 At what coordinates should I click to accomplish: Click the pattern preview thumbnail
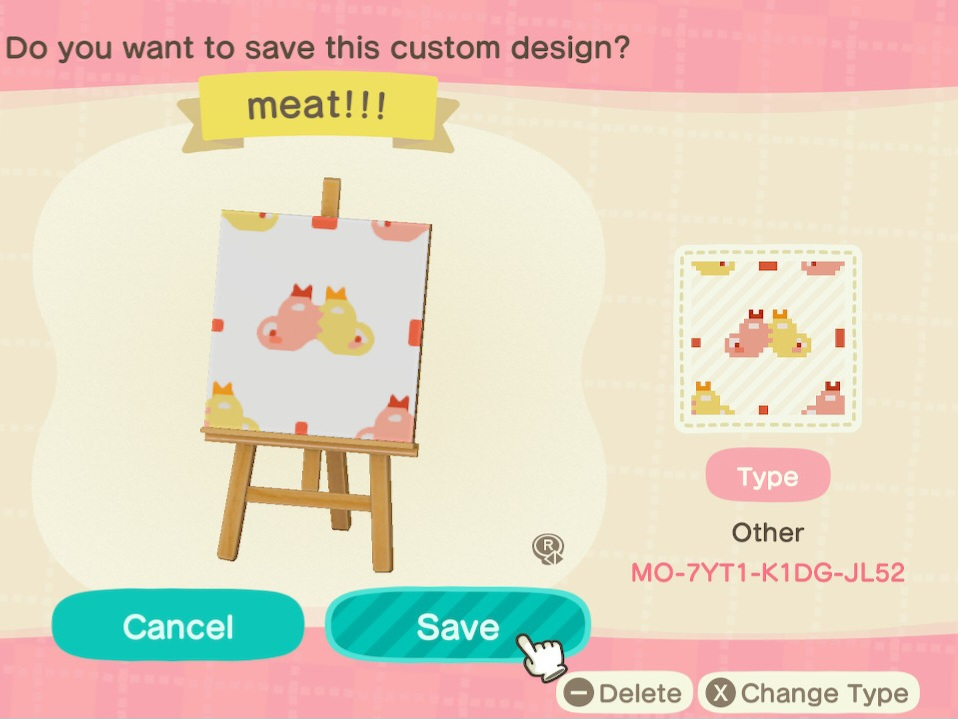tap(768, 339)
